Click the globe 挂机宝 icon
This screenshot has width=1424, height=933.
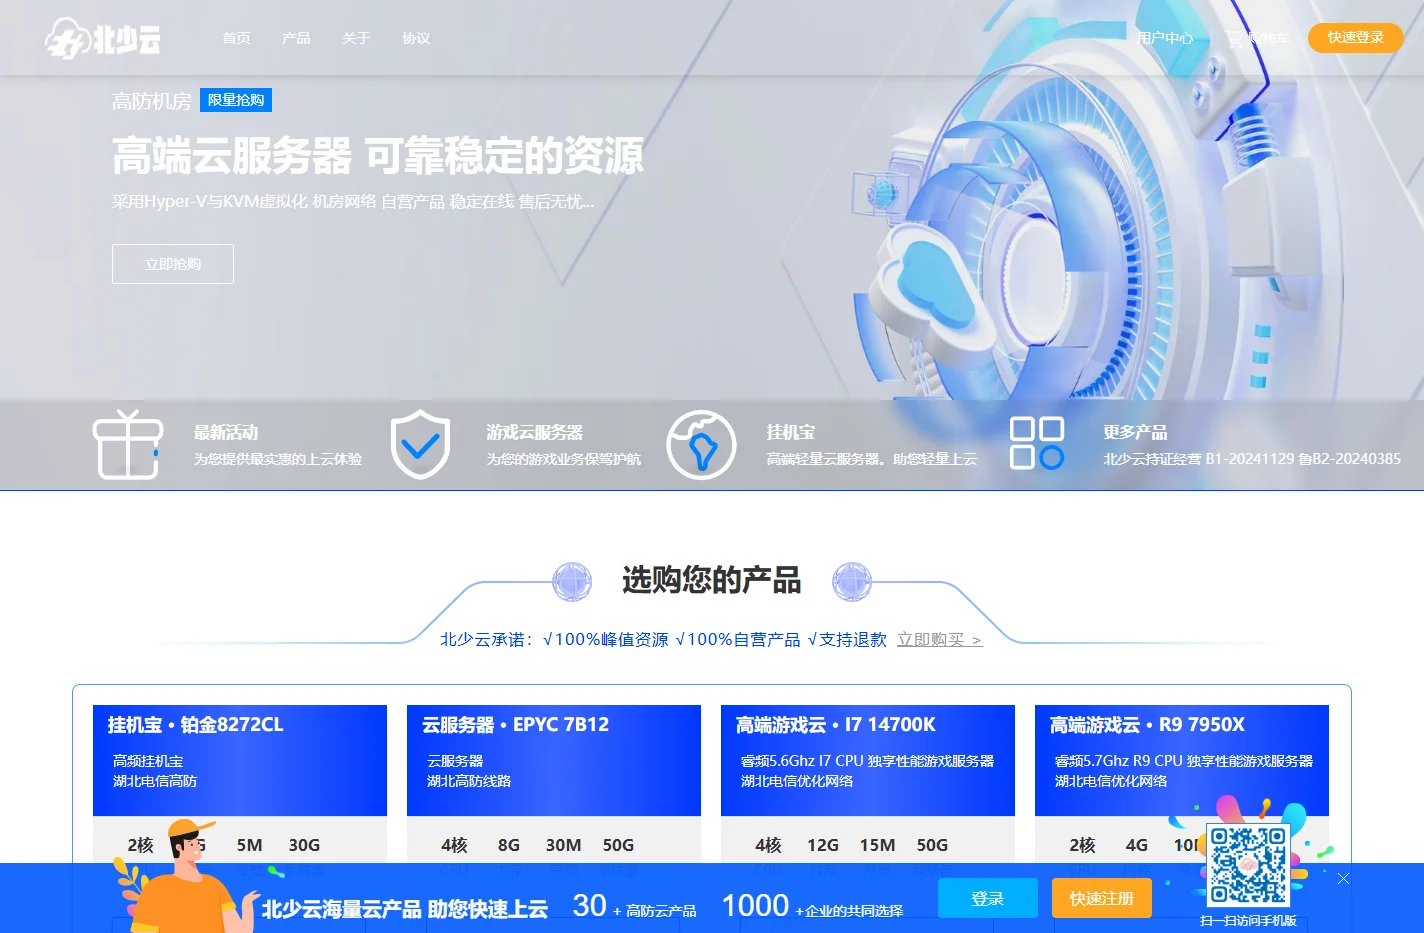(x=701, y=444)
